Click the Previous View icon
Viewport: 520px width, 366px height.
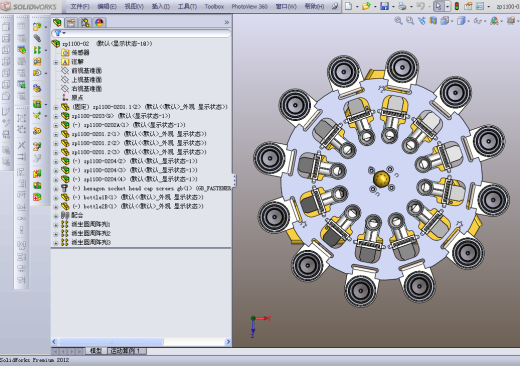(422, 21)
